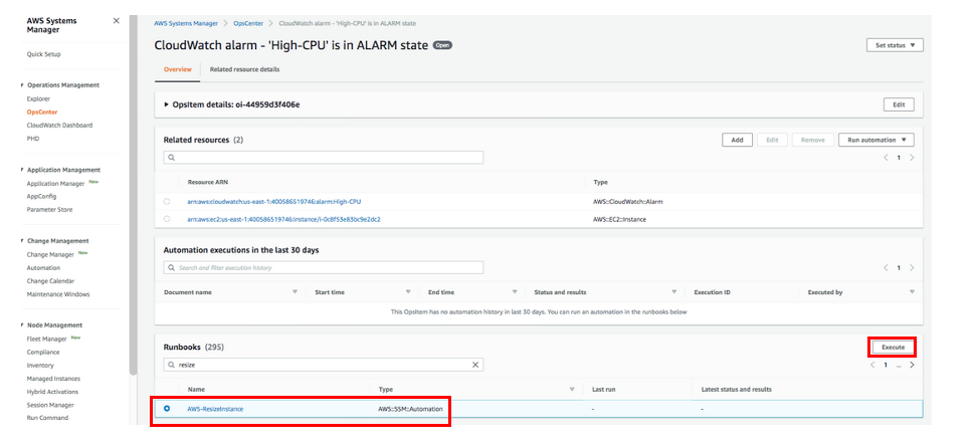Go to previous page of Runbooks
The height and width of the screenshot is (447, 977).
[x=872, y=365]
